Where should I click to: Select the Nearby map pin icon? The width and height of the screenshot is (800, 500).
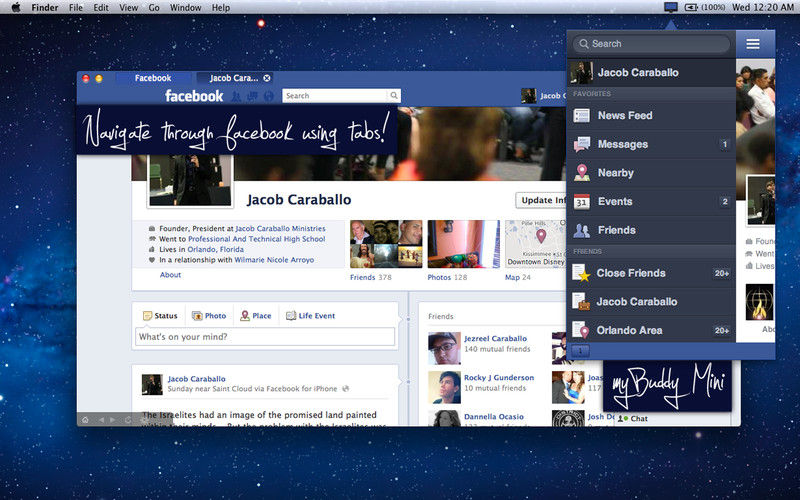point(582,173)
